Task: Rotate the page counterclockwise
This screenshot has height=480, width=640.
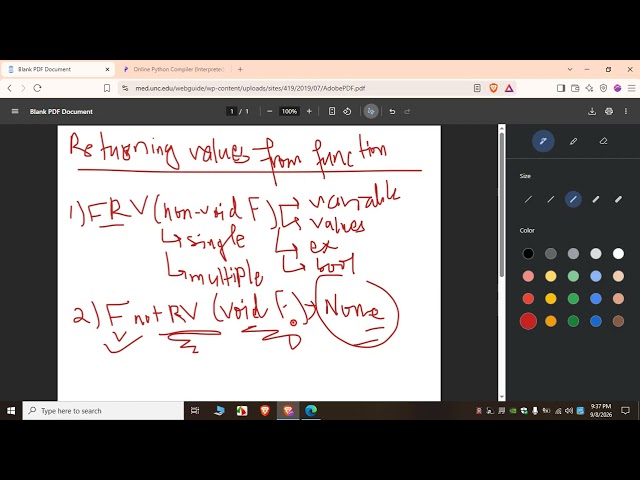Action: point(347,111)
